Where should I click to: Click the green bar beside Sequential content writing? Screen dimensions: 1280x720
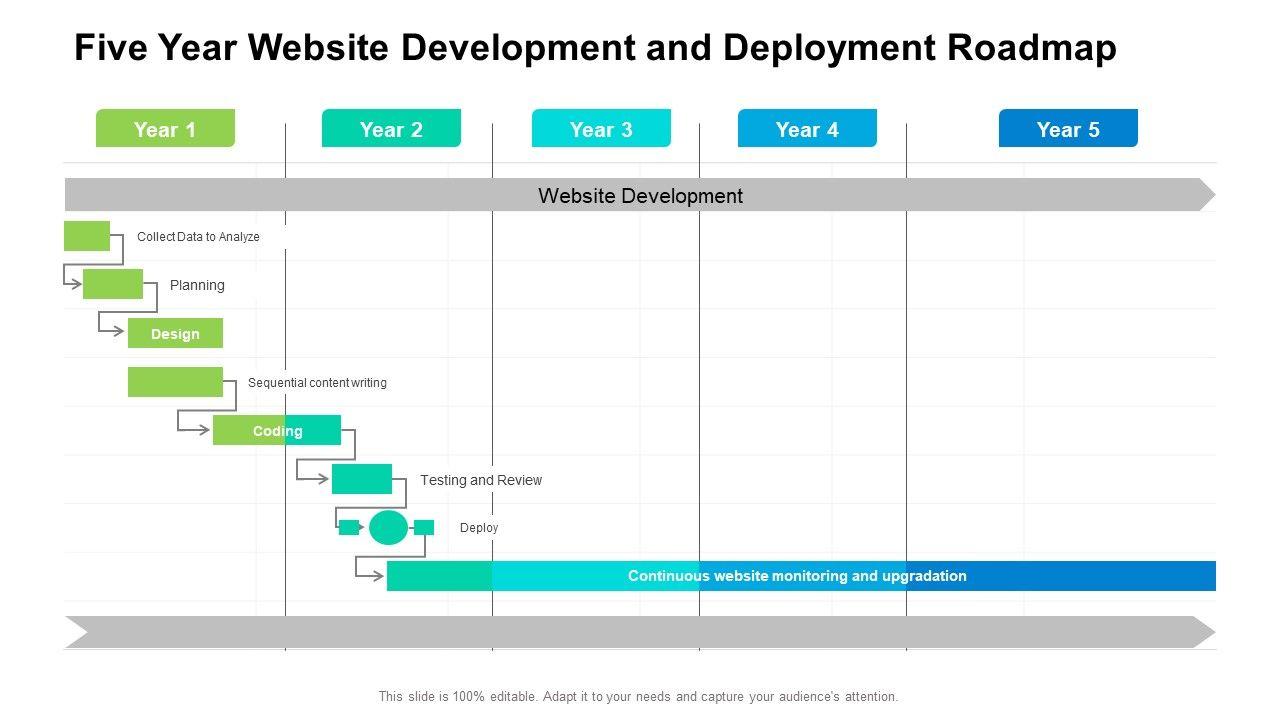coord(175,382)
